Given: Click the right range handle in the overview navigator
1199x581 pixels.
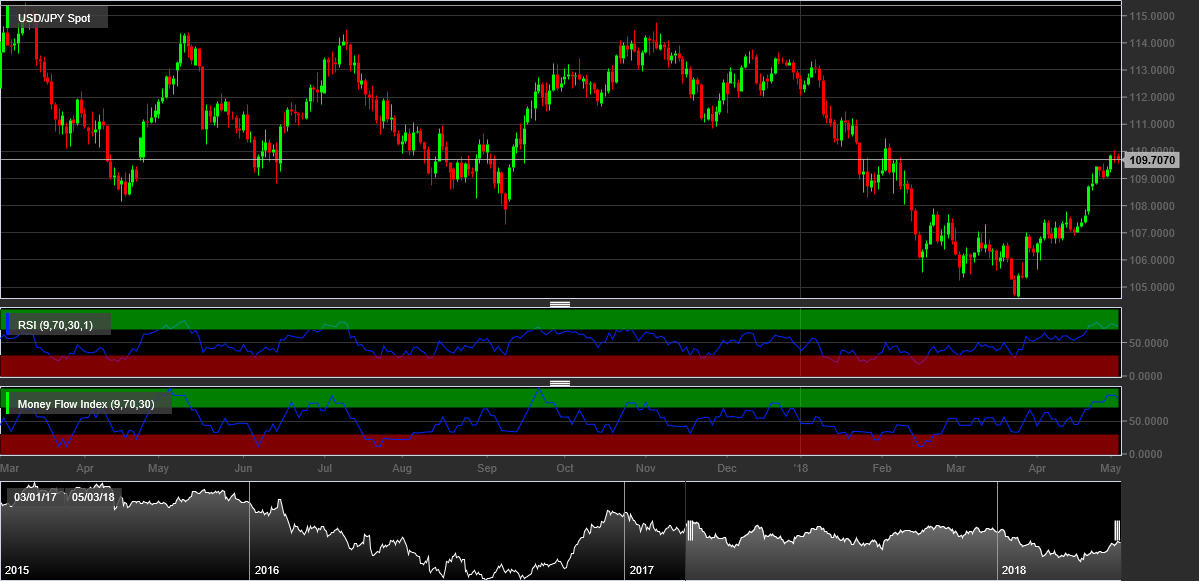Looking at the screenshot, I should (x=1116, y=530).
